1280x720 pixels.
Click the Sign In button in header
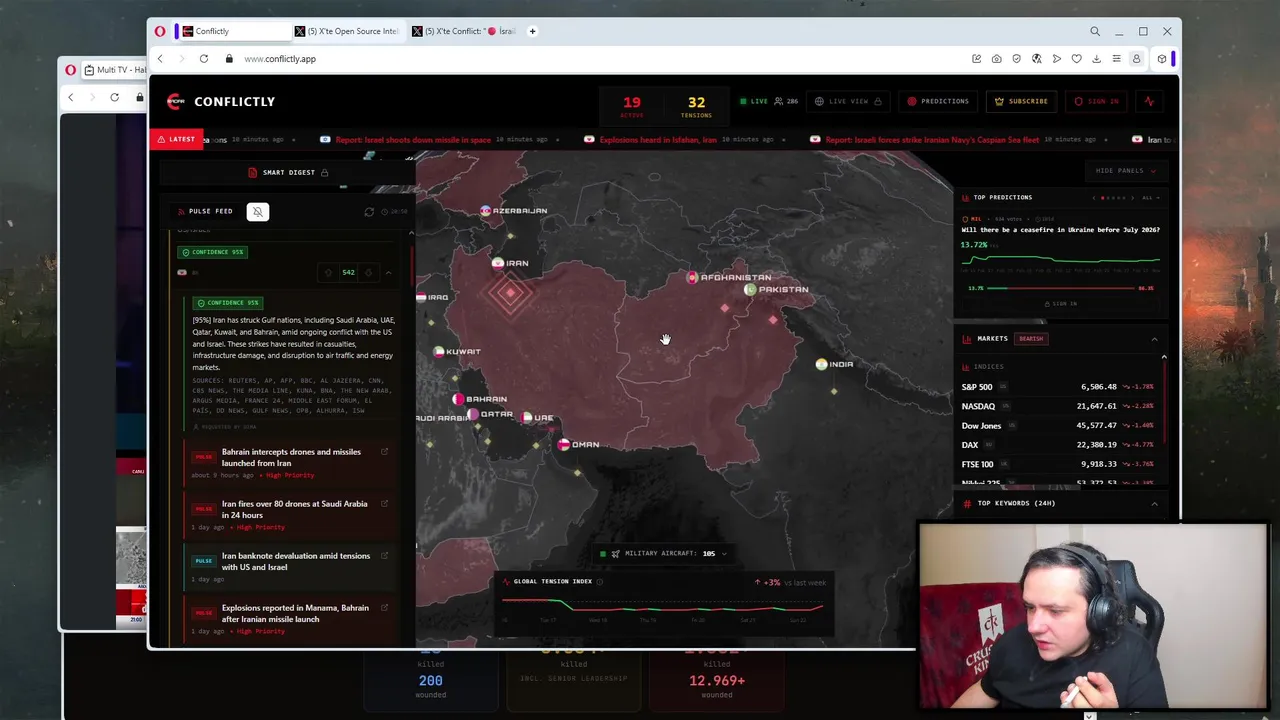pos(1097,101)
